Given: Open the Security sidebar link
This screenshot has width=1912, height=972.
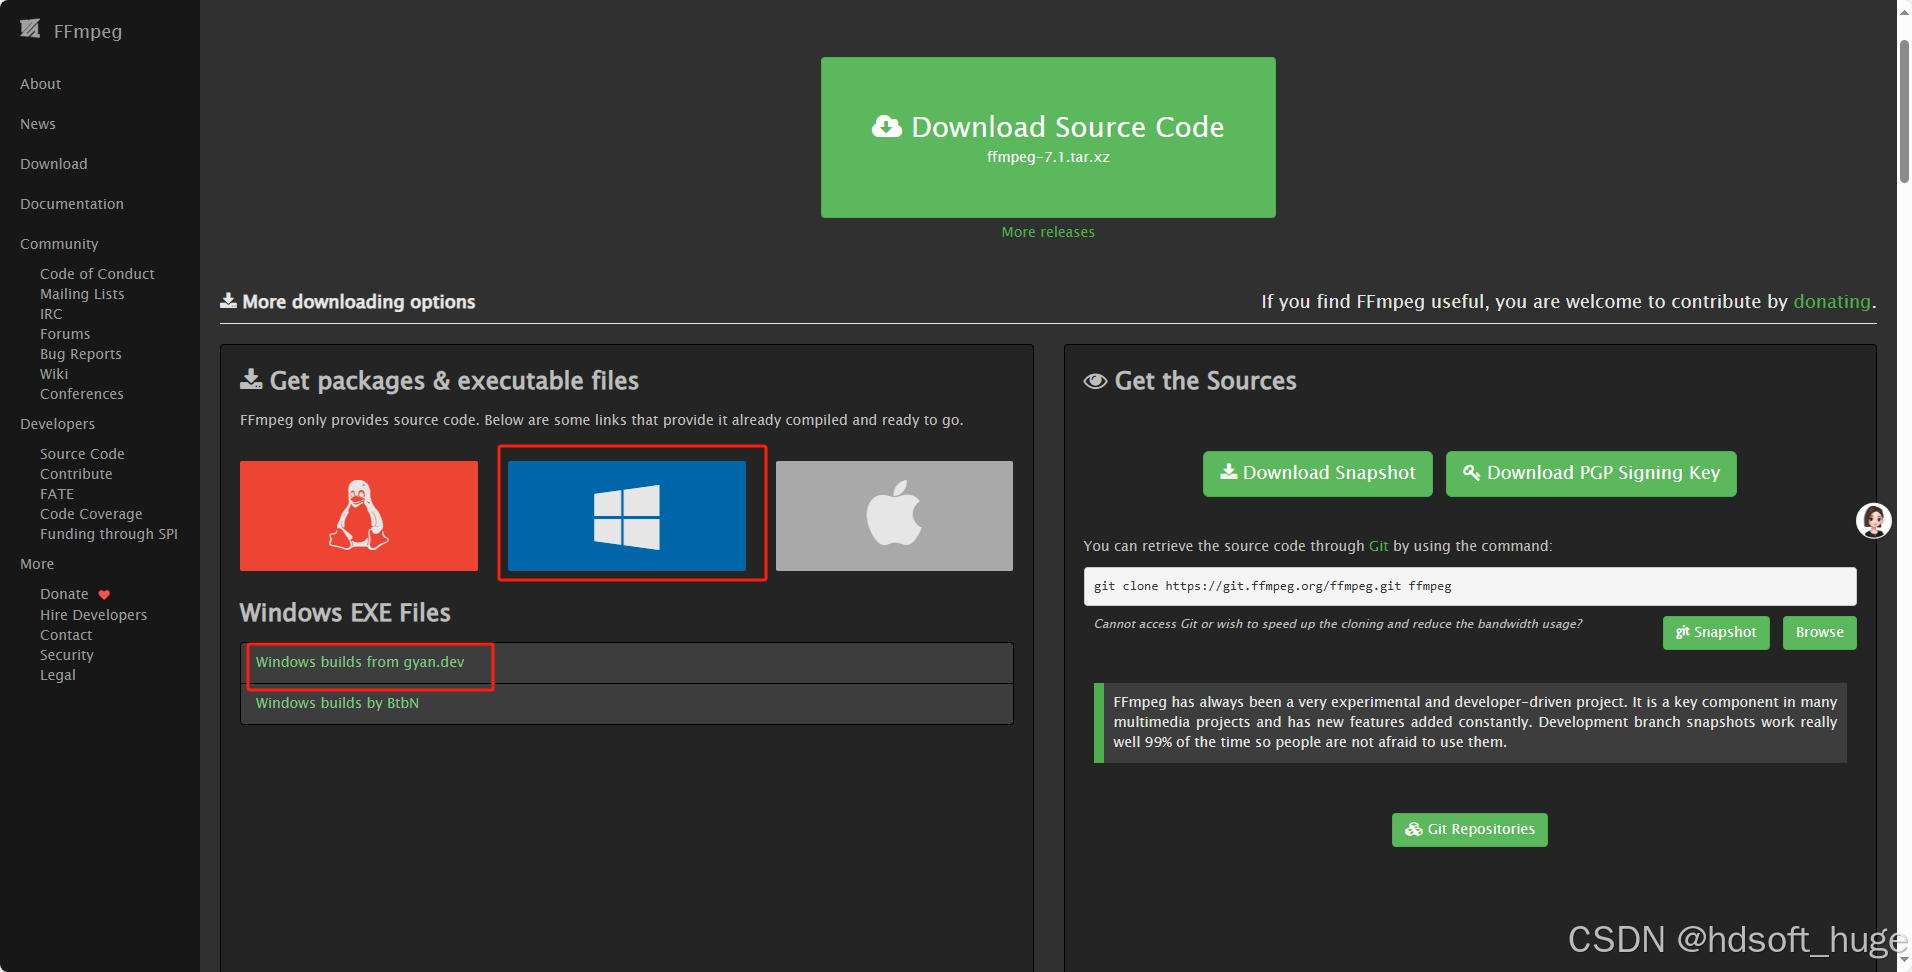Looking at the screenshot, I should pyautogui.click(x=67, y=655).
